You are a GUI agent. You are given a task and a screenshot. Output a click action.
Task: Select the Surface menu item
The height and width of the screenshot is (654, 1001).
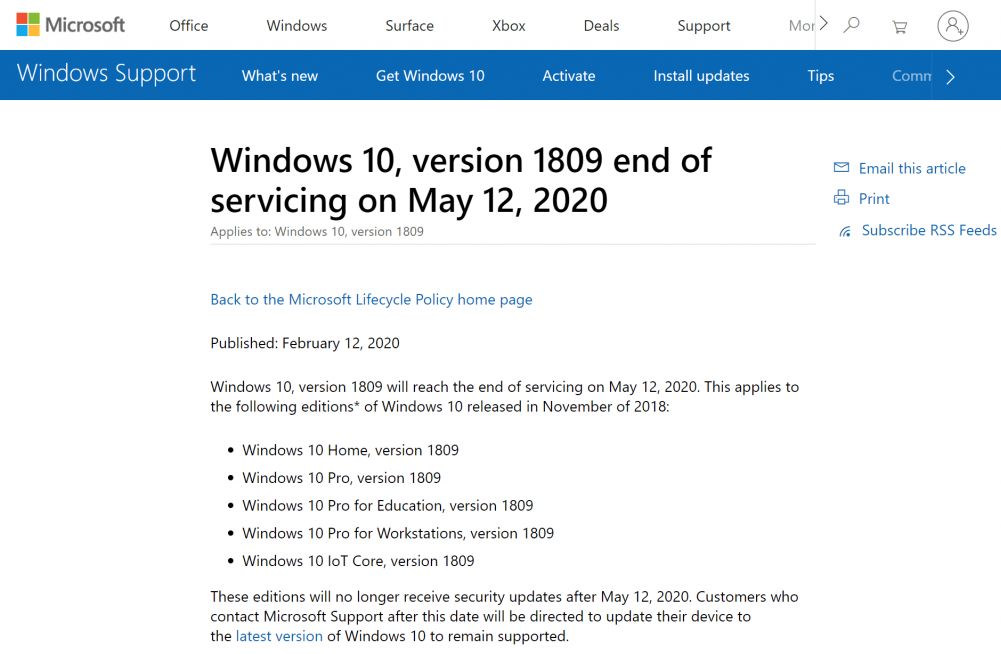[x=410, y=26]
